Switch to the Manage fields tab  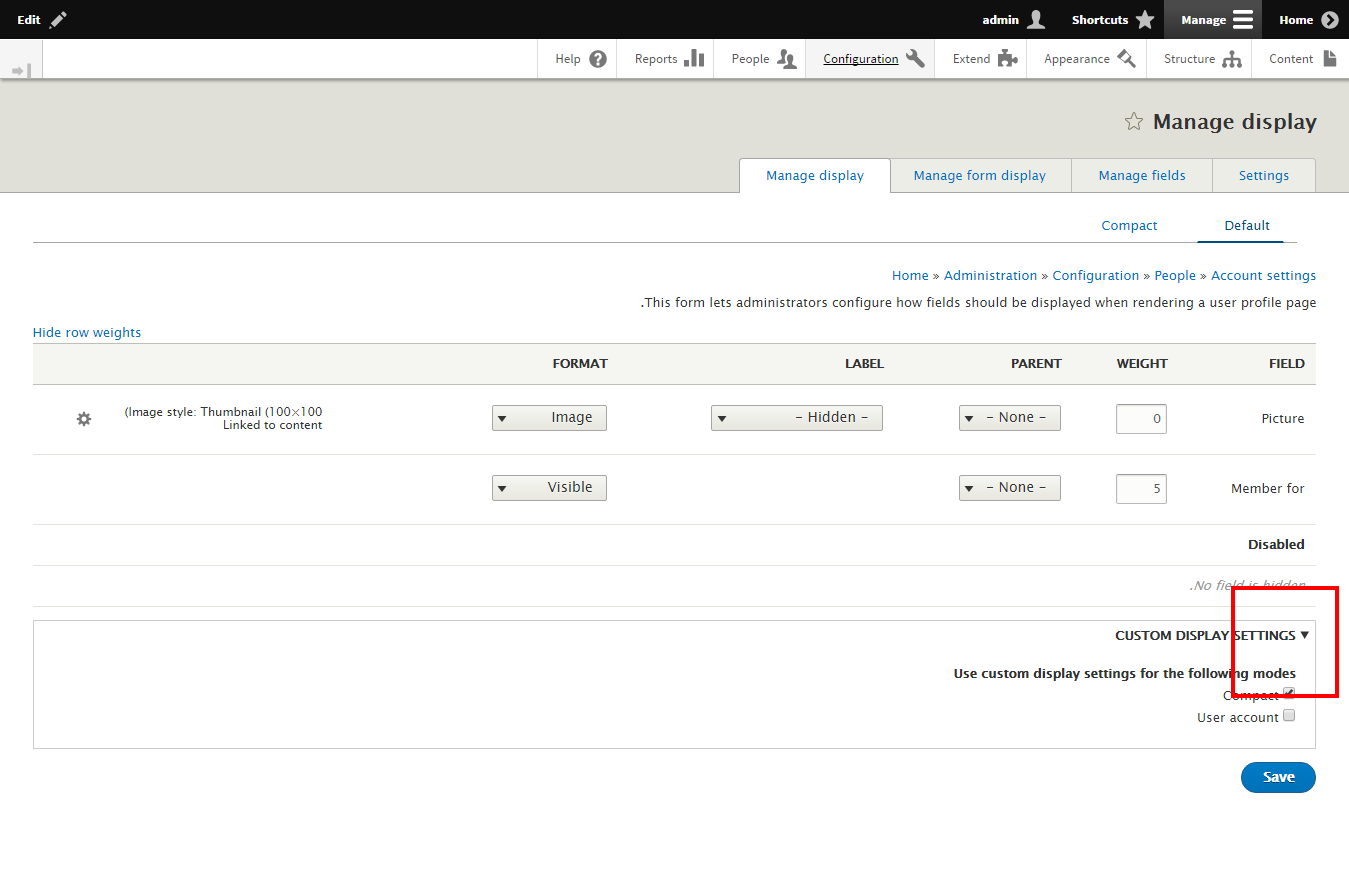pyautogui.click(x=1141, y=175)
